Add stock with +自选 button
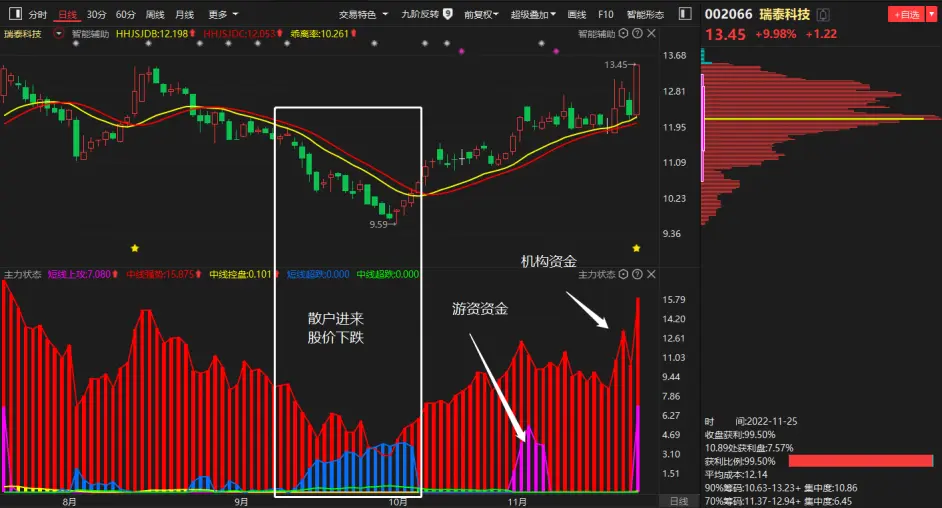This screenshot has width=942, height=508. tap(907, 14)
